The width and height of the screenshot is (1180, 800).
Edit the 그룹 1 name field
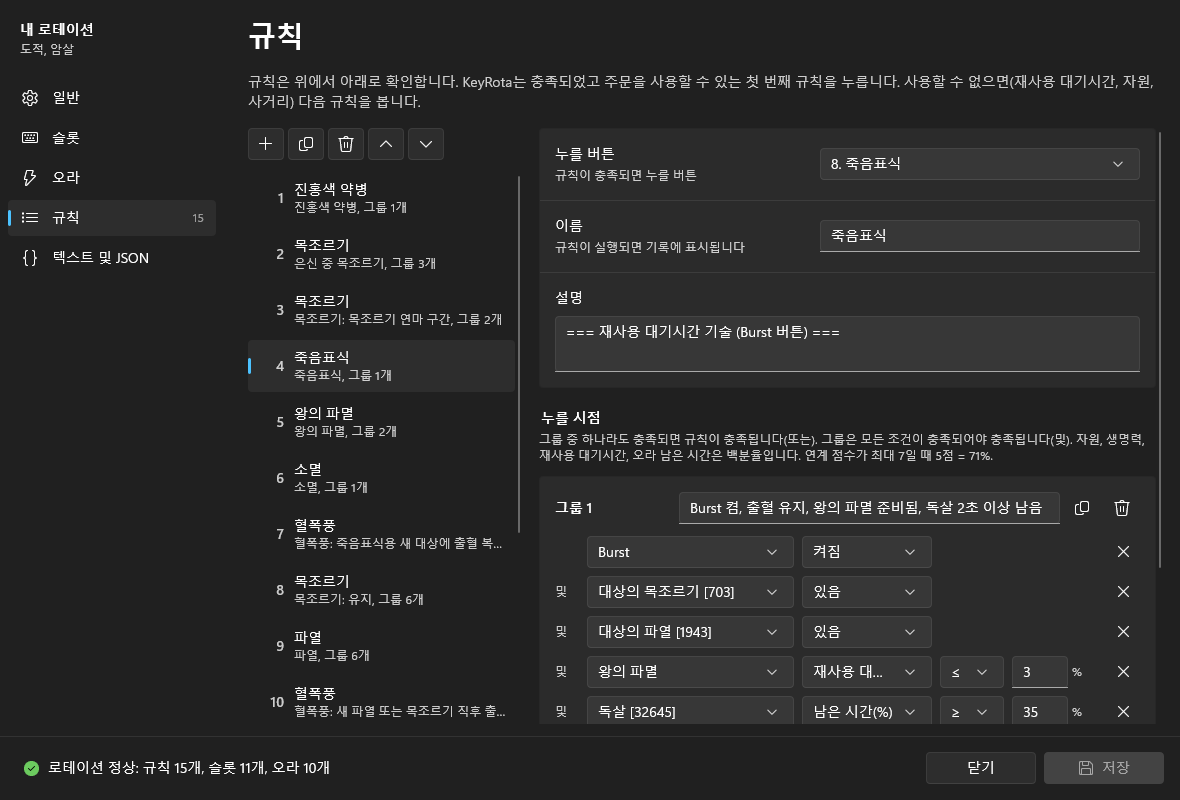869,508
